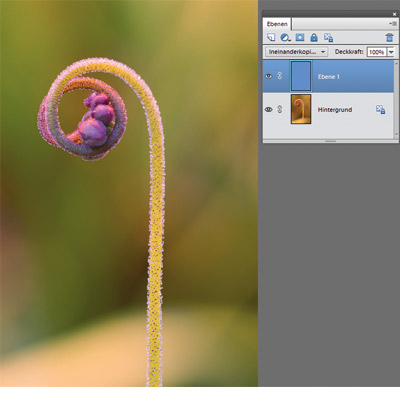This screenshot has width=400, height=400.
Task: Click the Hintergrund layer photo thumbnail
Action: point(301,109)
